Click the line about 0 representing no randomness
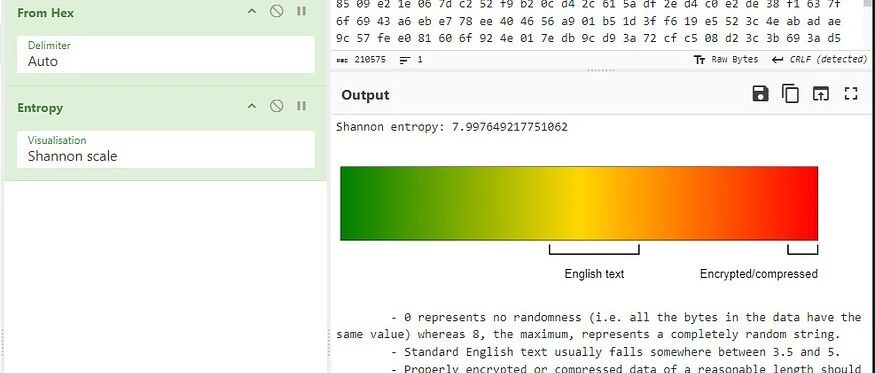 coord(599,326)
